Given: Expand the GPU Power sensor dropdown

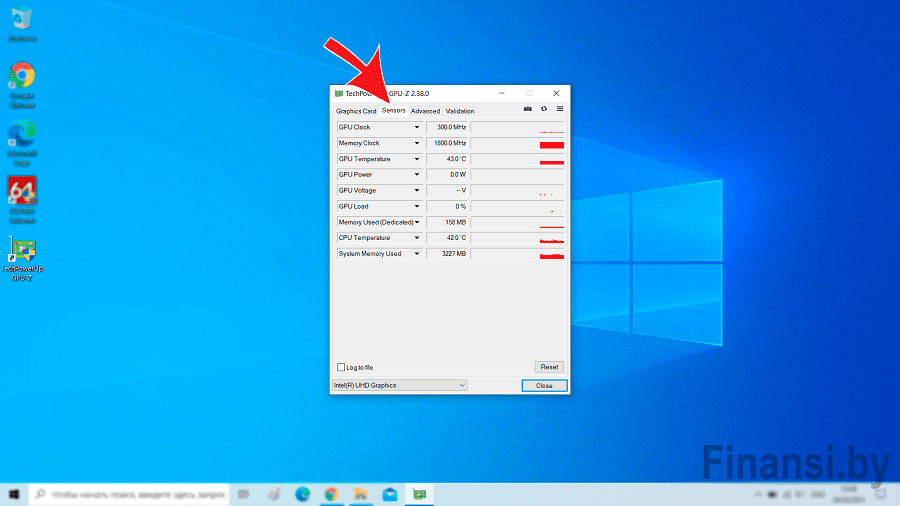Looking at the screenshot, I should pyautogui.click(x=417, y=174).
